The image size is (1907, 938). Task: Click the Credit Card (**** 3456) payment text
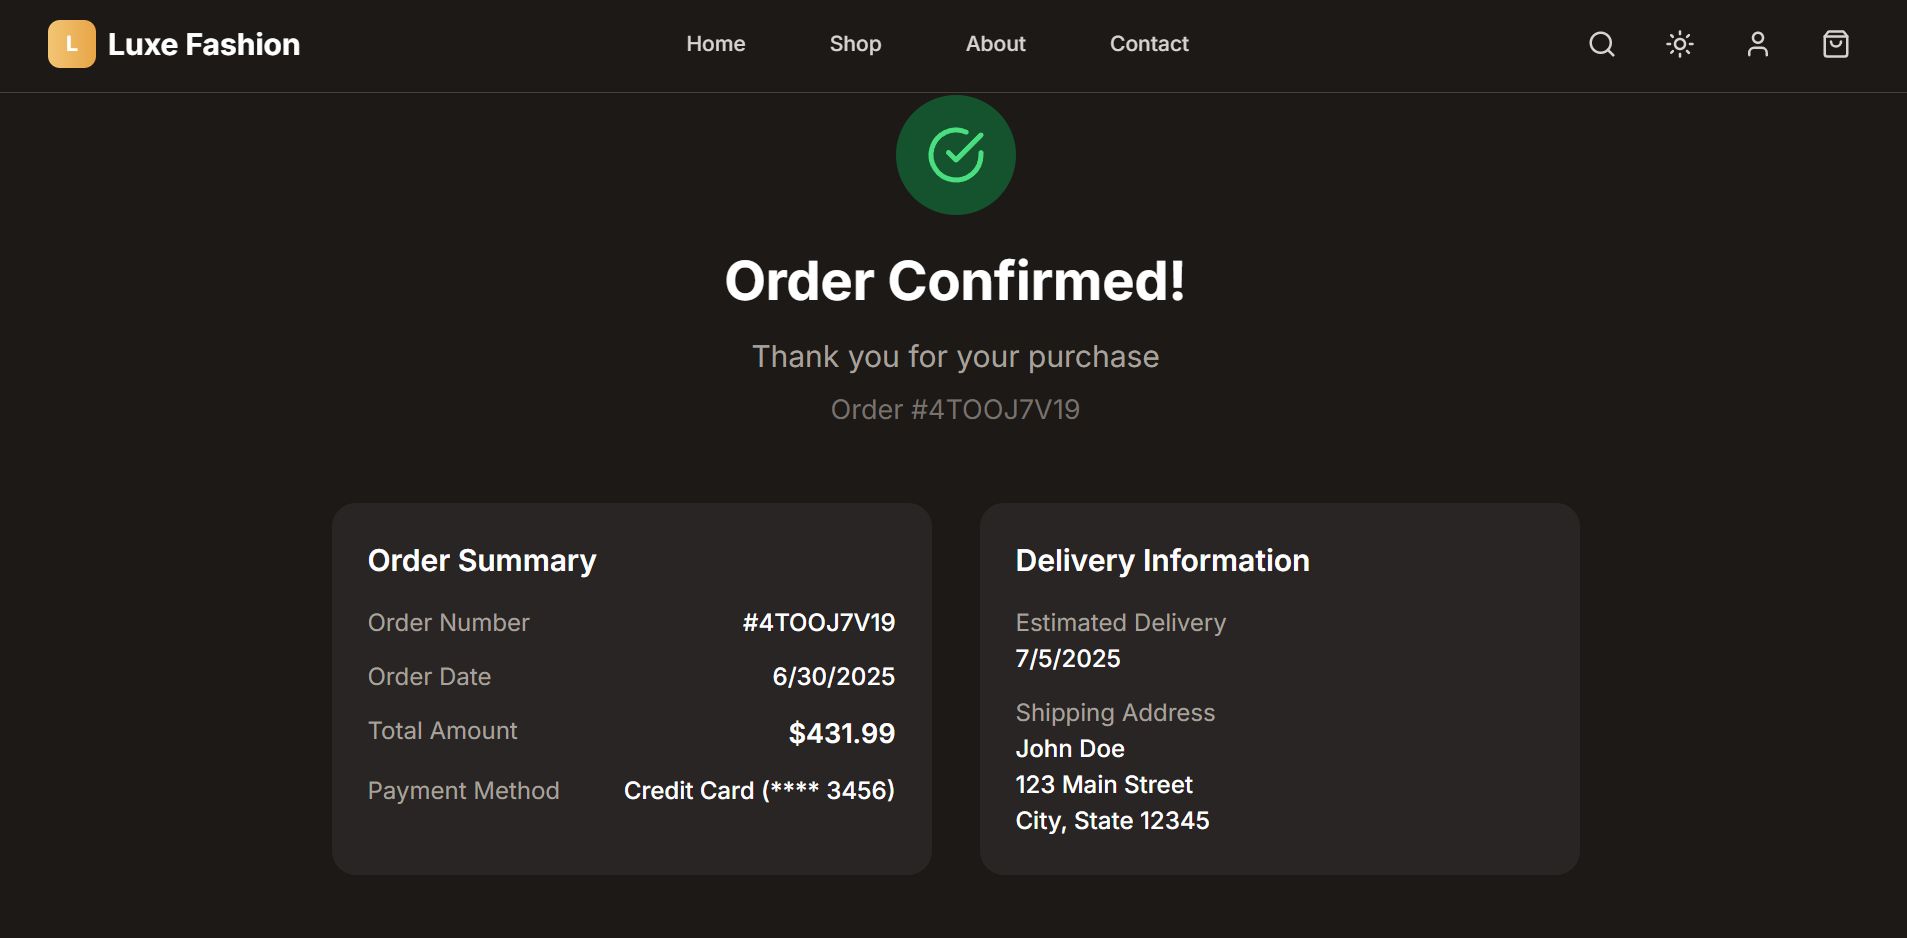click(x=759, y=791)
